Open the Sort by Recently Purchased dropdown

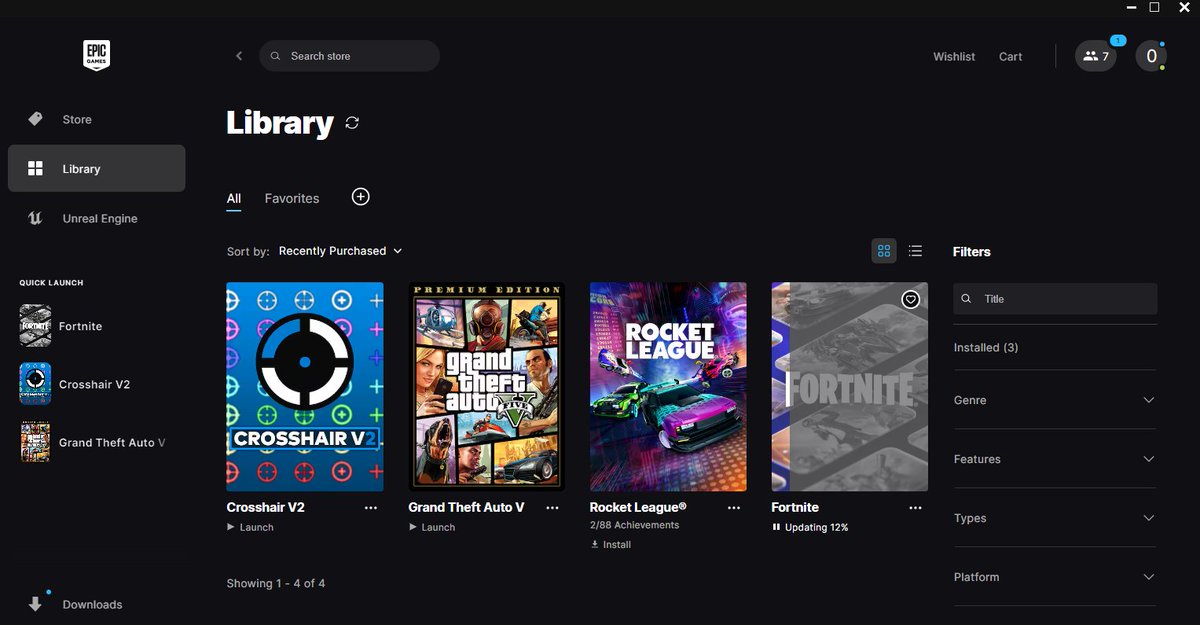[x=340, y=251]
